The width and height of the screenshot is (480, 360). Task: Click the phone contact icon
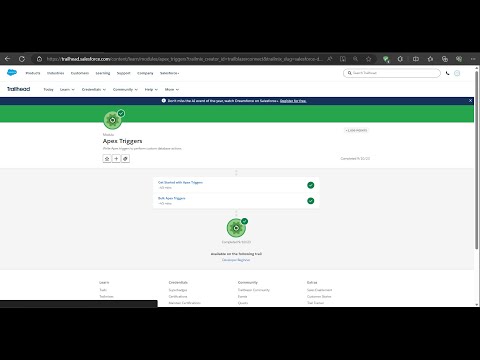coord(447,73)
